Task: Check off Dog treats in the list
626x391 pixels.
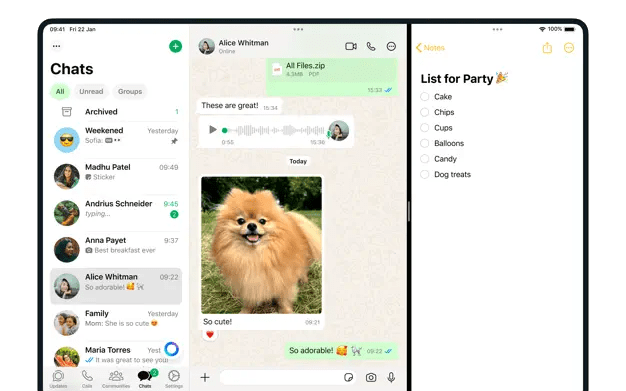Action: pos(425,175)
